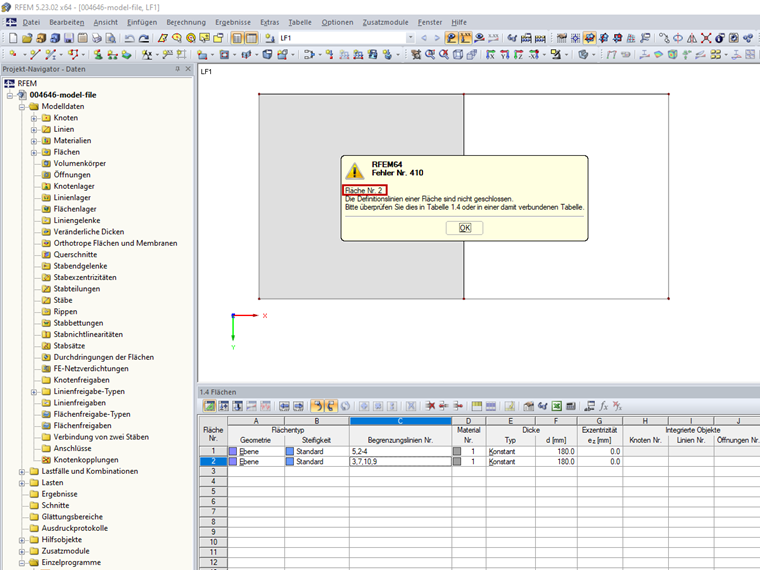The height and width of the screenshot is (570, 760).
Task: Expand the Hilfsobjekte tree node
Action: point(22,539)
